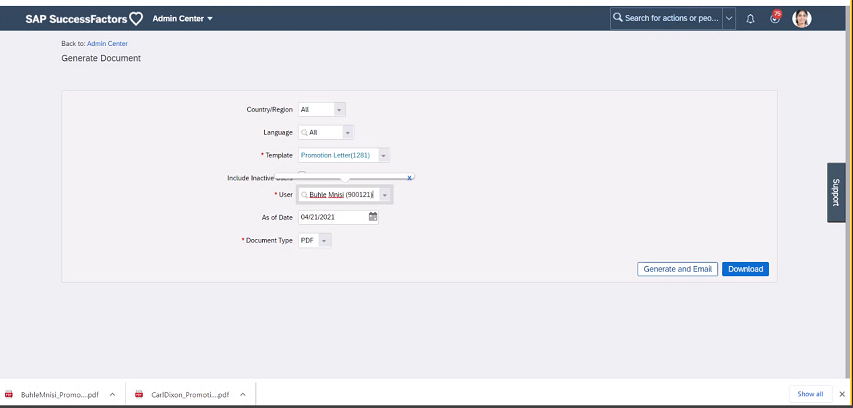
Task: Open the Support side tab
Action: tap(836, 192)
